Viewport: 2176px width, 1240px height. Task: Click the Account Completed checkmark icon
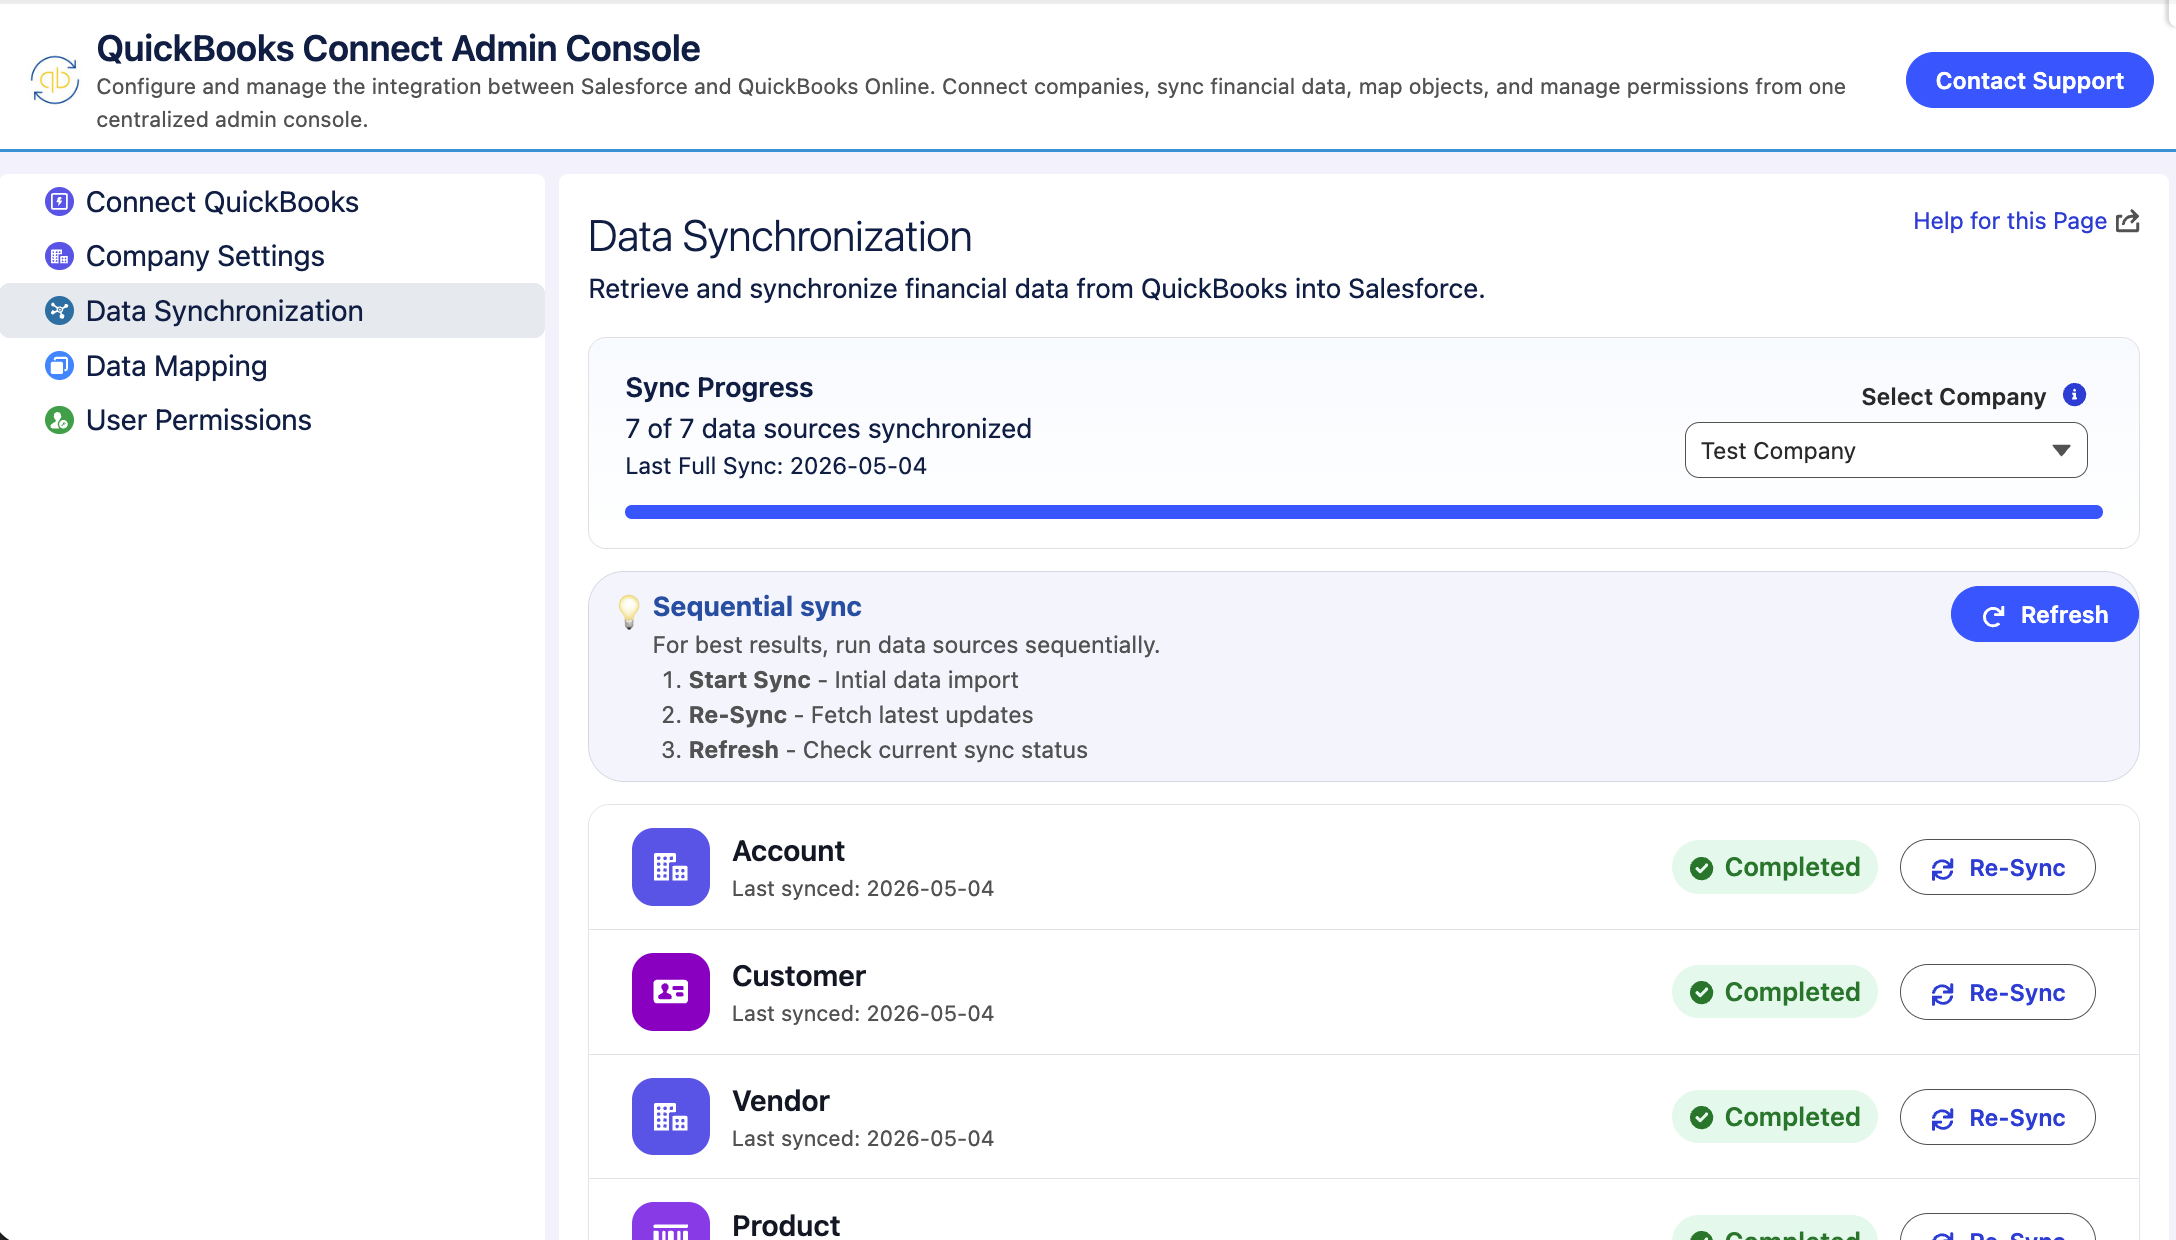click(1702, 868)
